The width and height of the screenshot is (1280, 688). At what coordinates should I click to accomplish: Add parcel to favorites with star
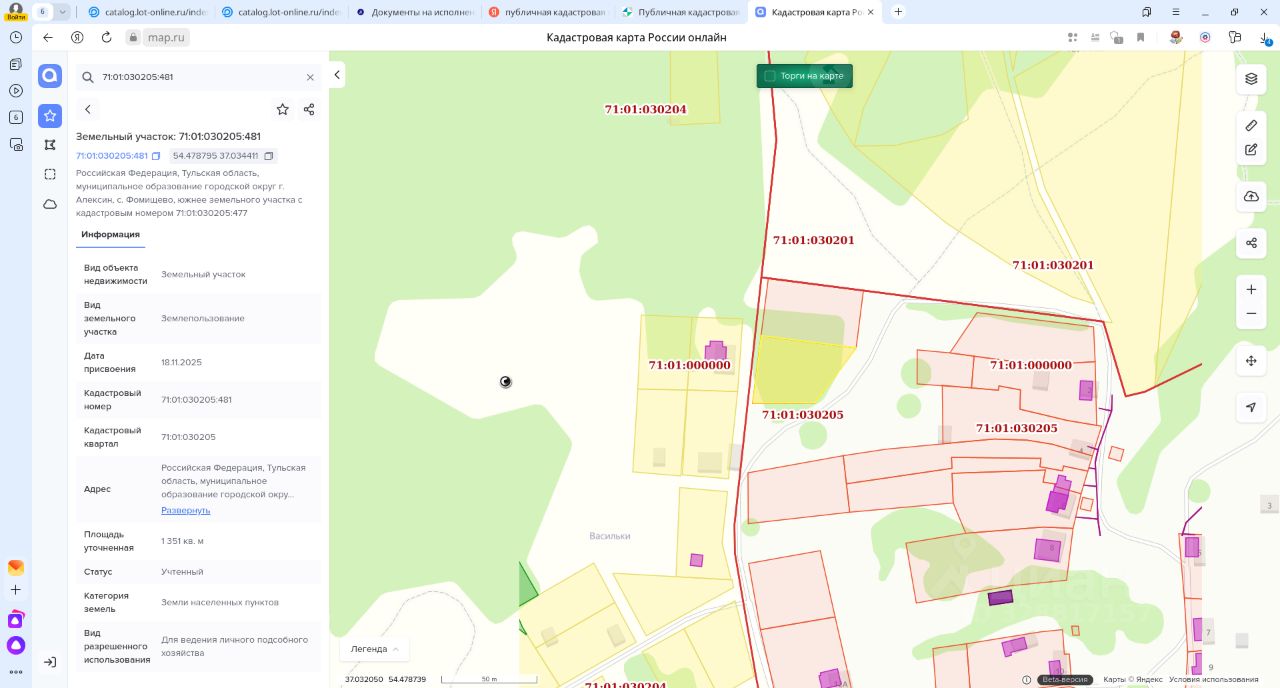[x=283, y=110]
